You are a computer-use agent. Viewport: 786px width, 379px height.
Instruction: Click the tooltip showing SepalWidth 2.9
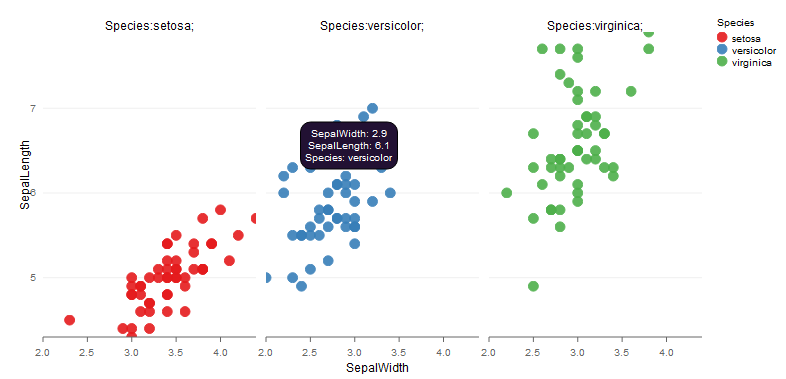(x=349, y=146)
